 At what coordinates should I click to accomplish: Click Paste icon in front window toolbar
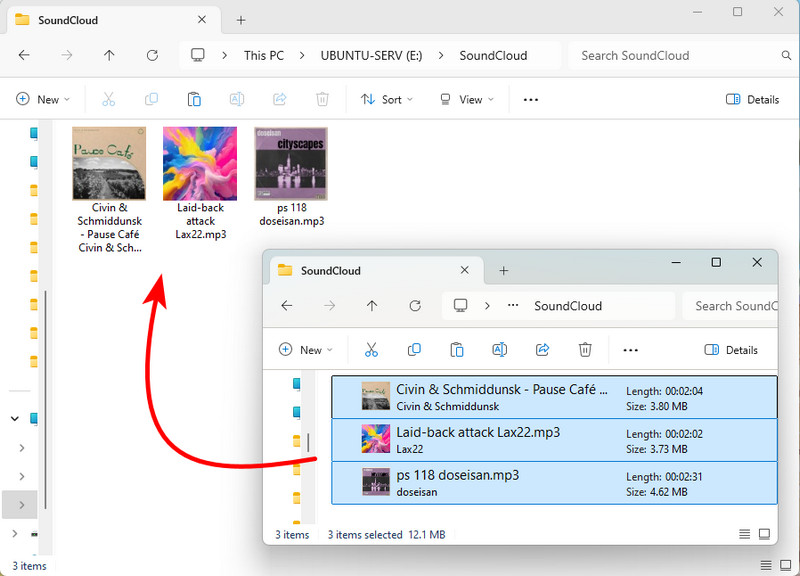click(457, 349)
